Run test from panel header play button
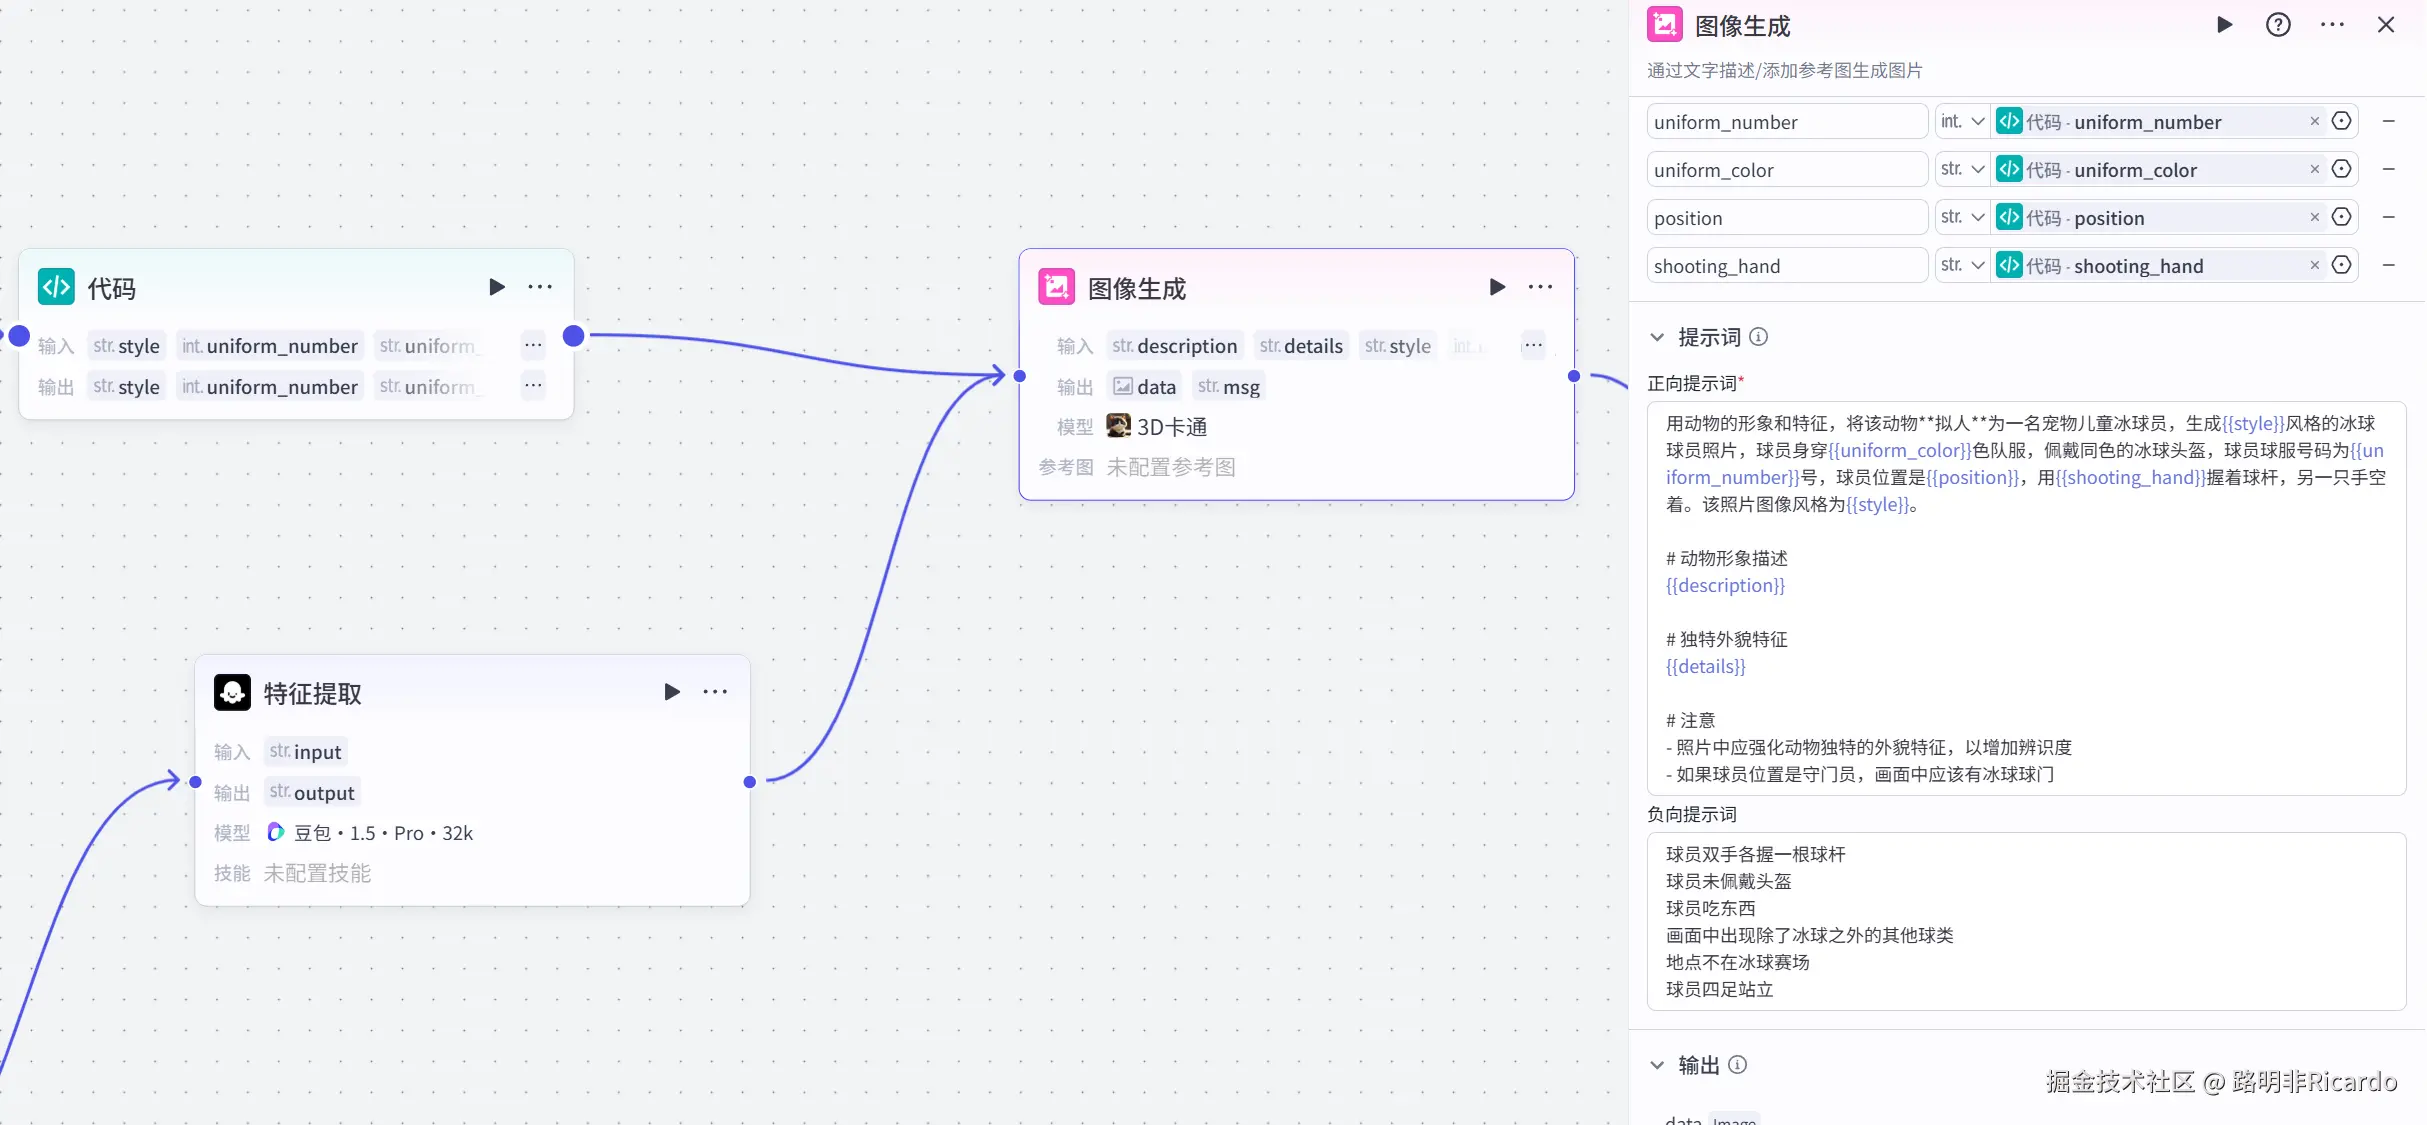The width and height of the screenshot is (2427, 1125). pyautogui.click(x=2224, y=25)
